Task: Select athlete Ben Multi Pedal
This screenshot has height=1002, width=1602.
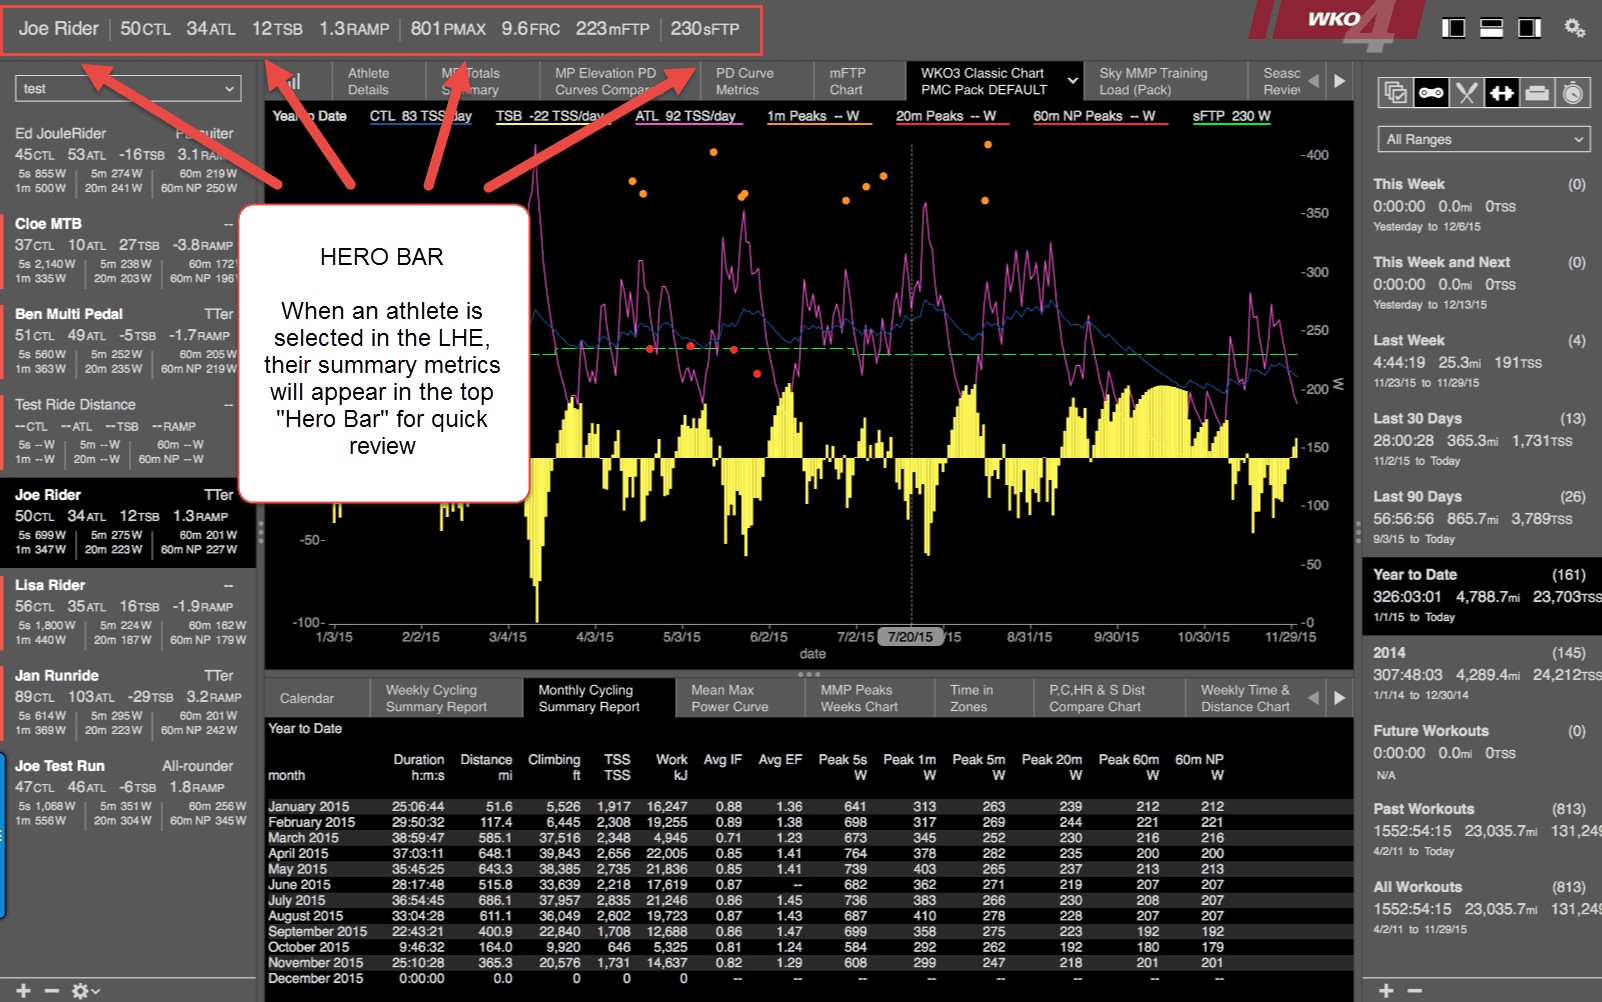Action: [127, 341]
